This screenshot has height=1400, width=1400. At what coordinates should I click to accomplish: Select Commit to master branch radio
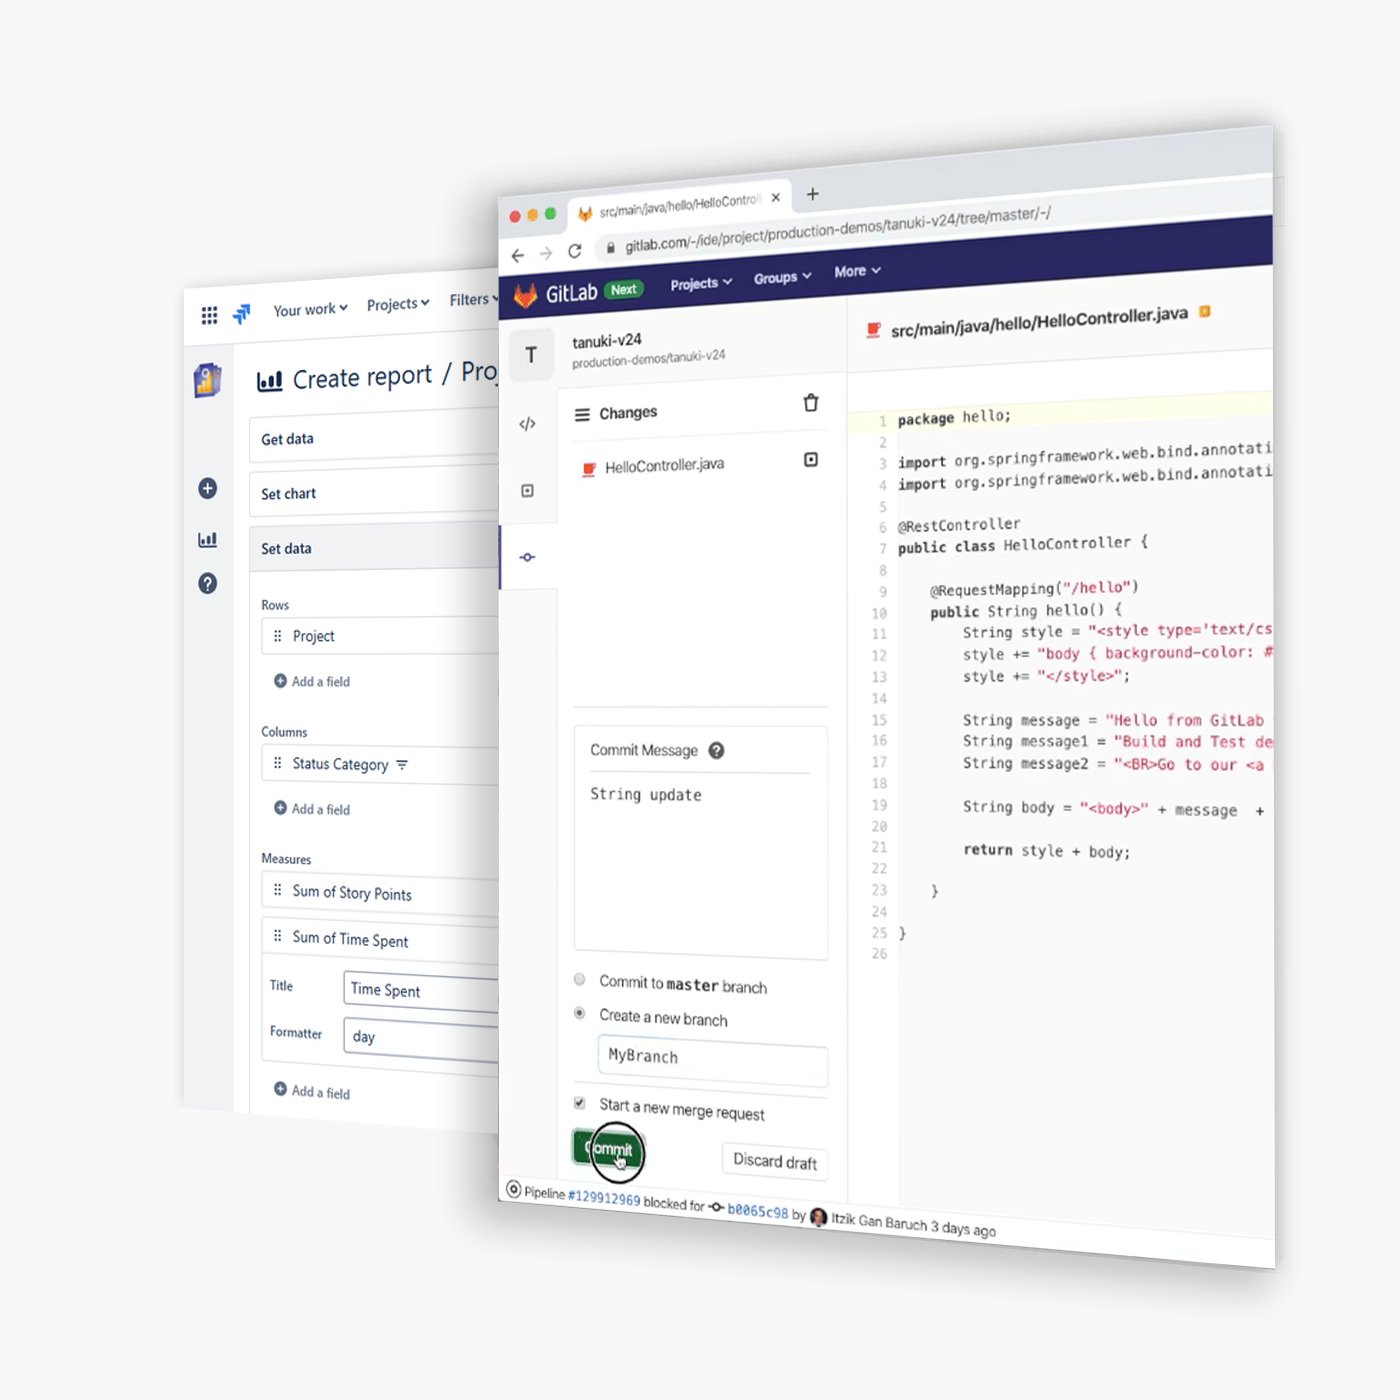click(579, 979)
